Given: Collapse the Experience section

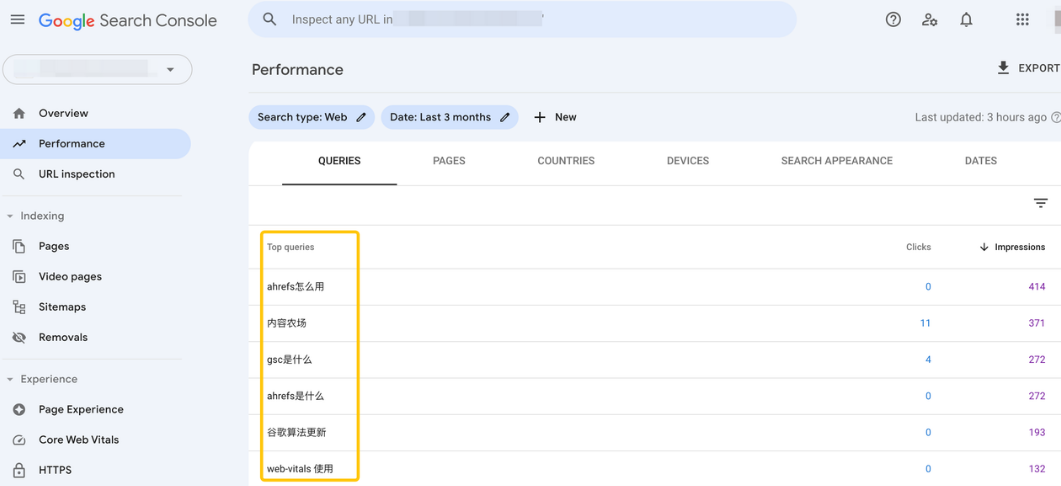Looking at the screenshot, I should [10, 379].
